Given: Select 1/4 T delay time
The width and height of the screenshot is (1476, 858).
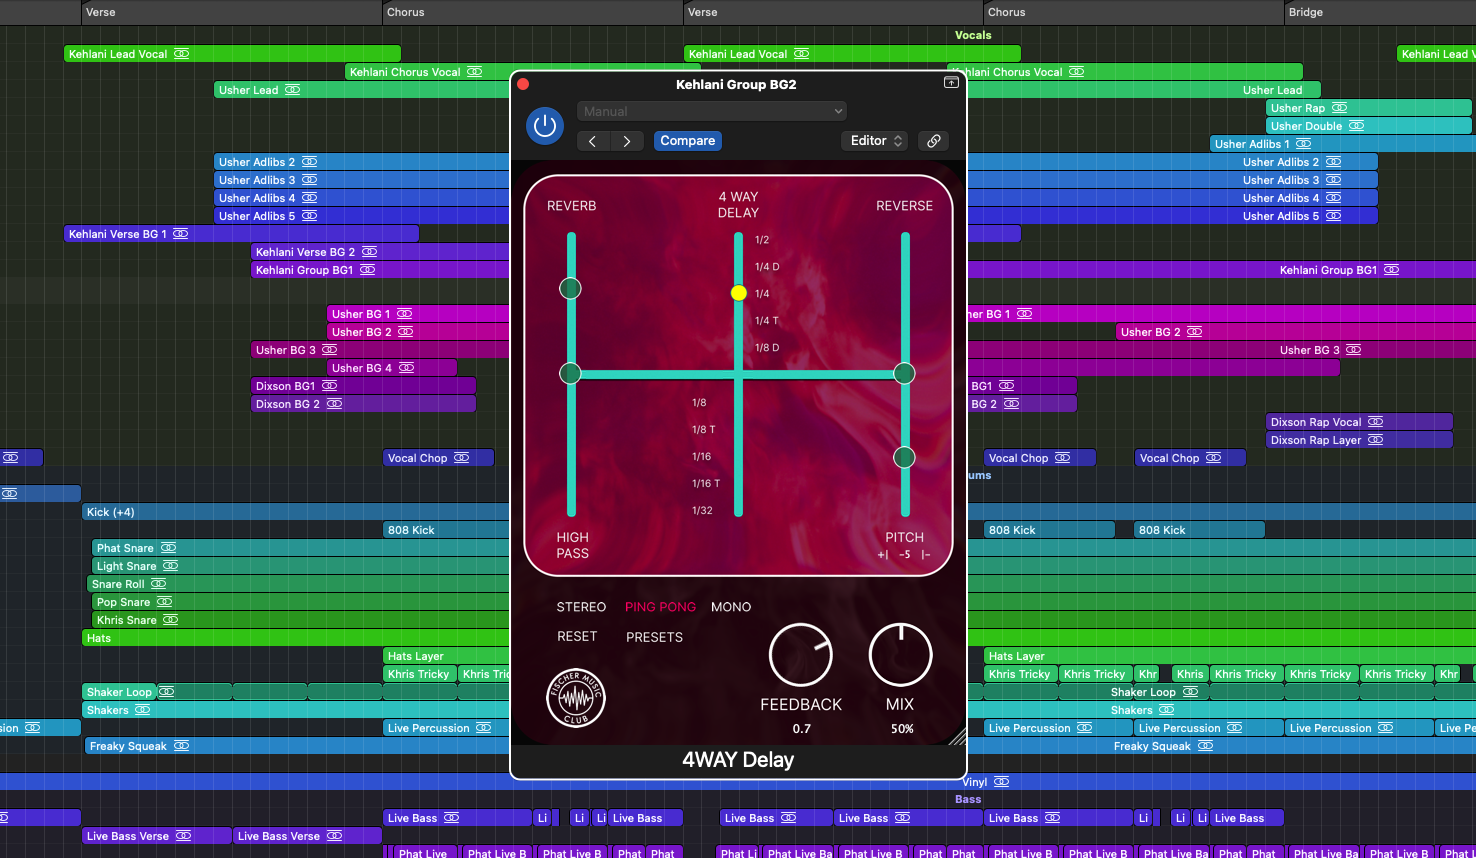Looking at the screenshot, I should click(x=766, y=321).
